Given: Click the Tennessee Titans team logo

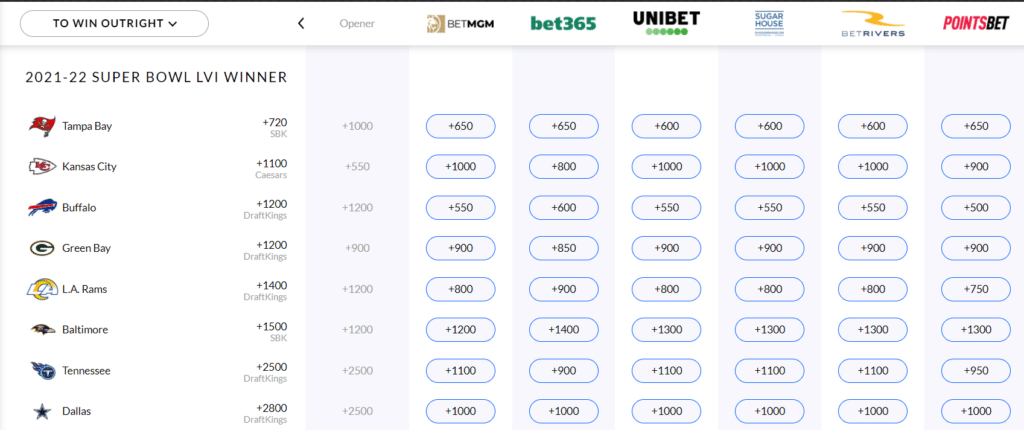Looking at the screenshot, I should 42,371.
